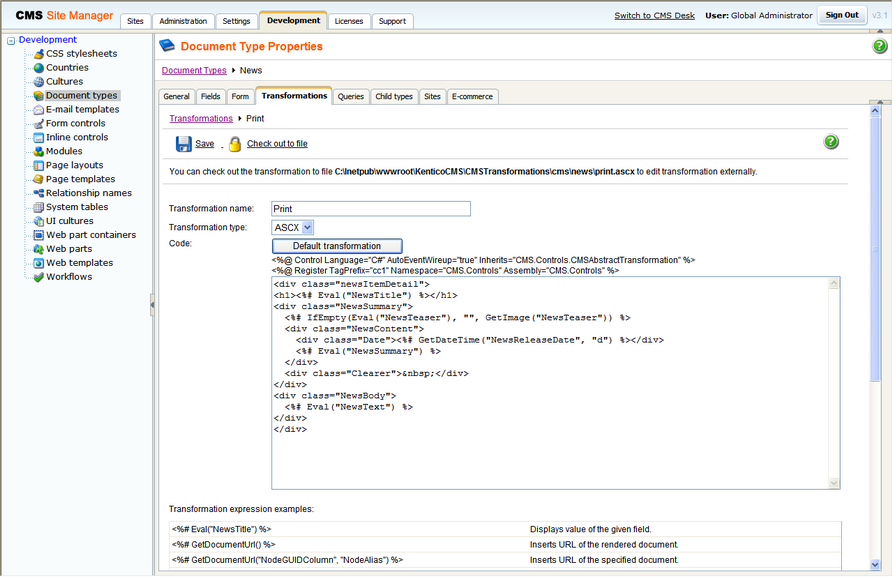Click the green help icon beside the Save toolbar
Viewport: 893px width, 577px height.
[831, 141]
